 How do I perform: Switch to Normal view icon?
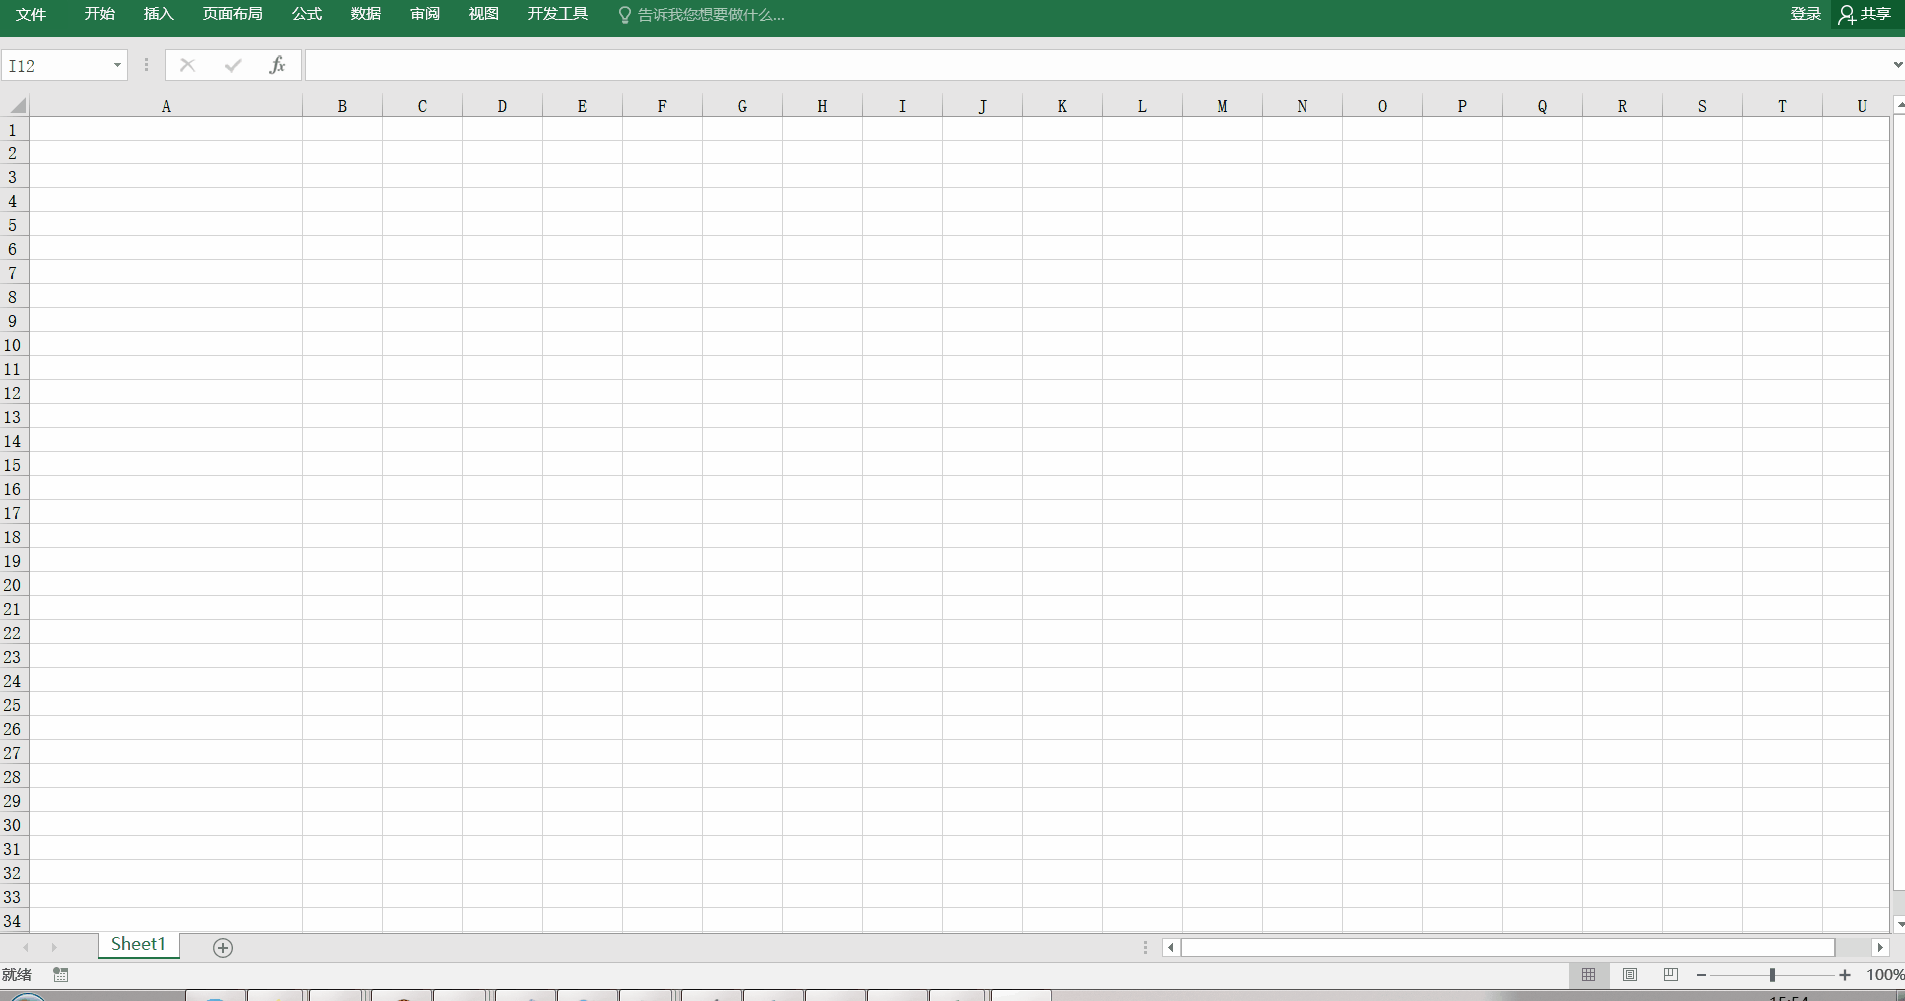1589,974
